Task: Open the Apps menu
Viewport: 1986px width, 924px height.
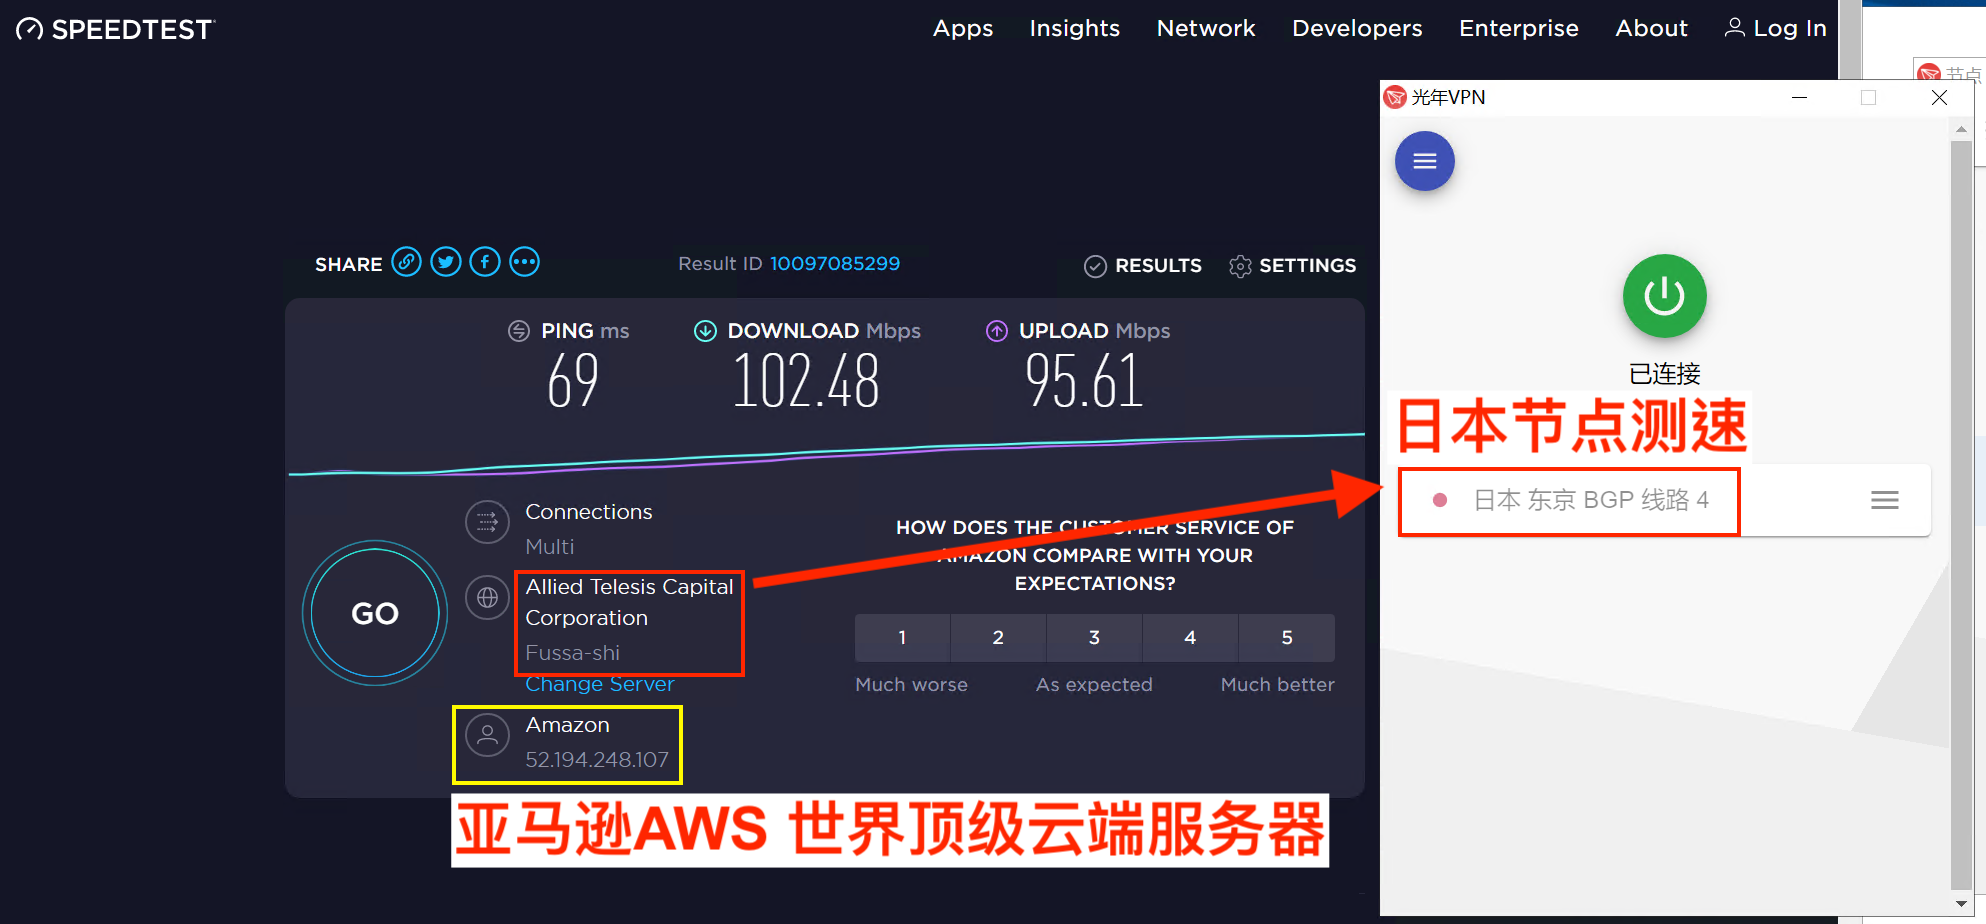Action: (x=963, y=28)
